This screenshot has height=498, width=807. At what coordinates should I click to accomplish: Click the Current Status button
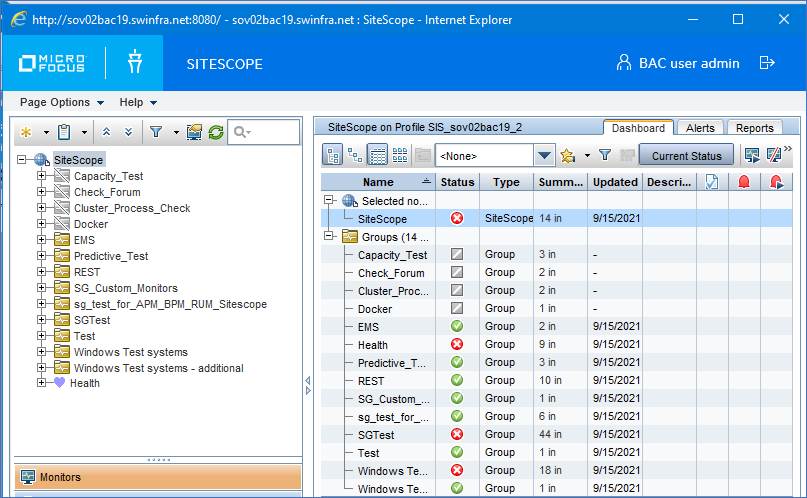click(686, 156)
